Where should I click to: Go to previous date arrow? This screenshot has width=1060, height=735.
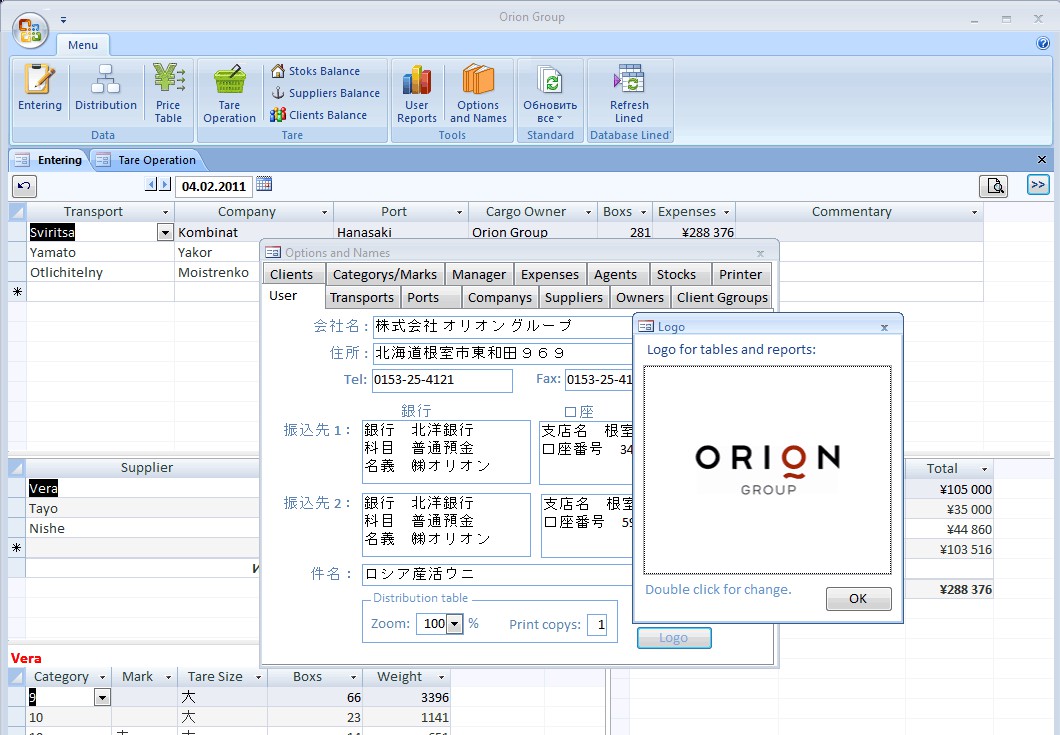tap(151, 184)
